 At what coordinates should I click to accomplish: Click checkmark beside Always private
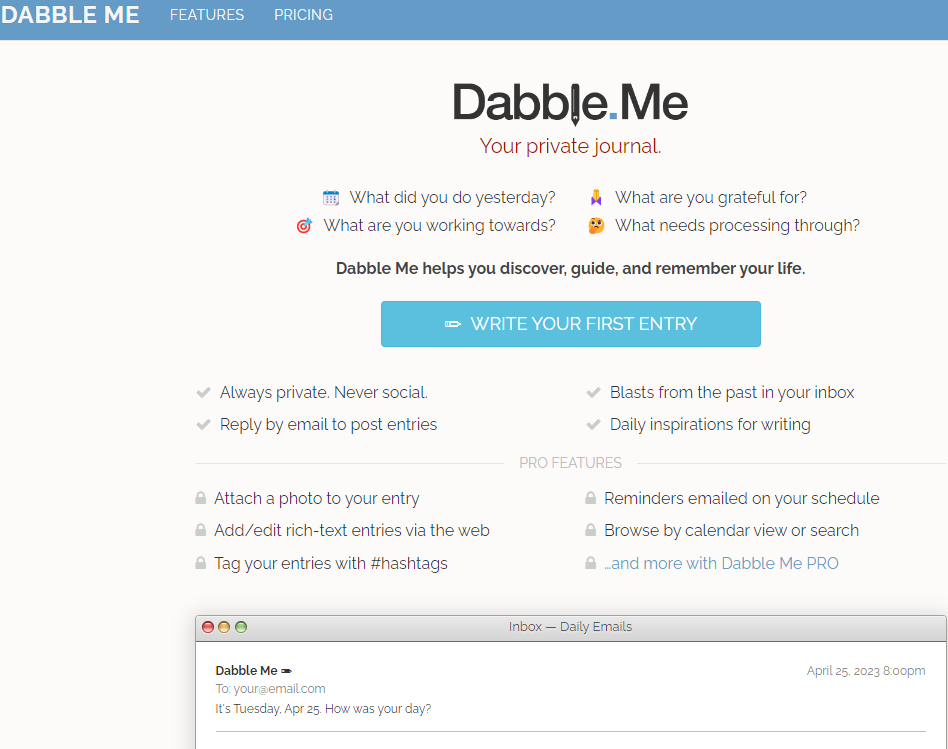203,392
